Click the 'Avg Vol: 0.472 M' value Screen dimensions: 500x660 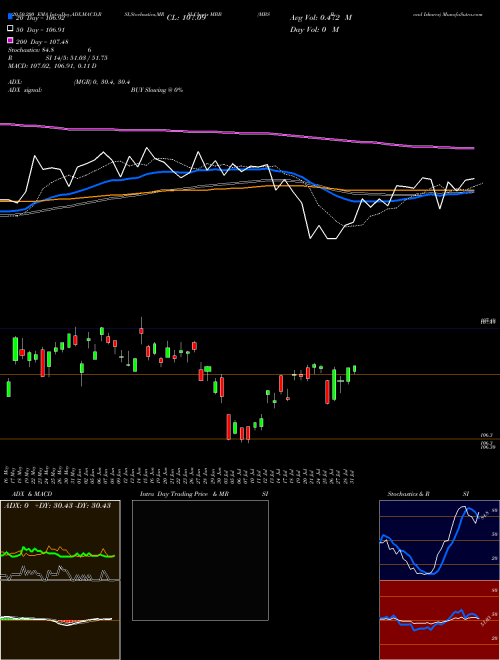pos(321,18)
